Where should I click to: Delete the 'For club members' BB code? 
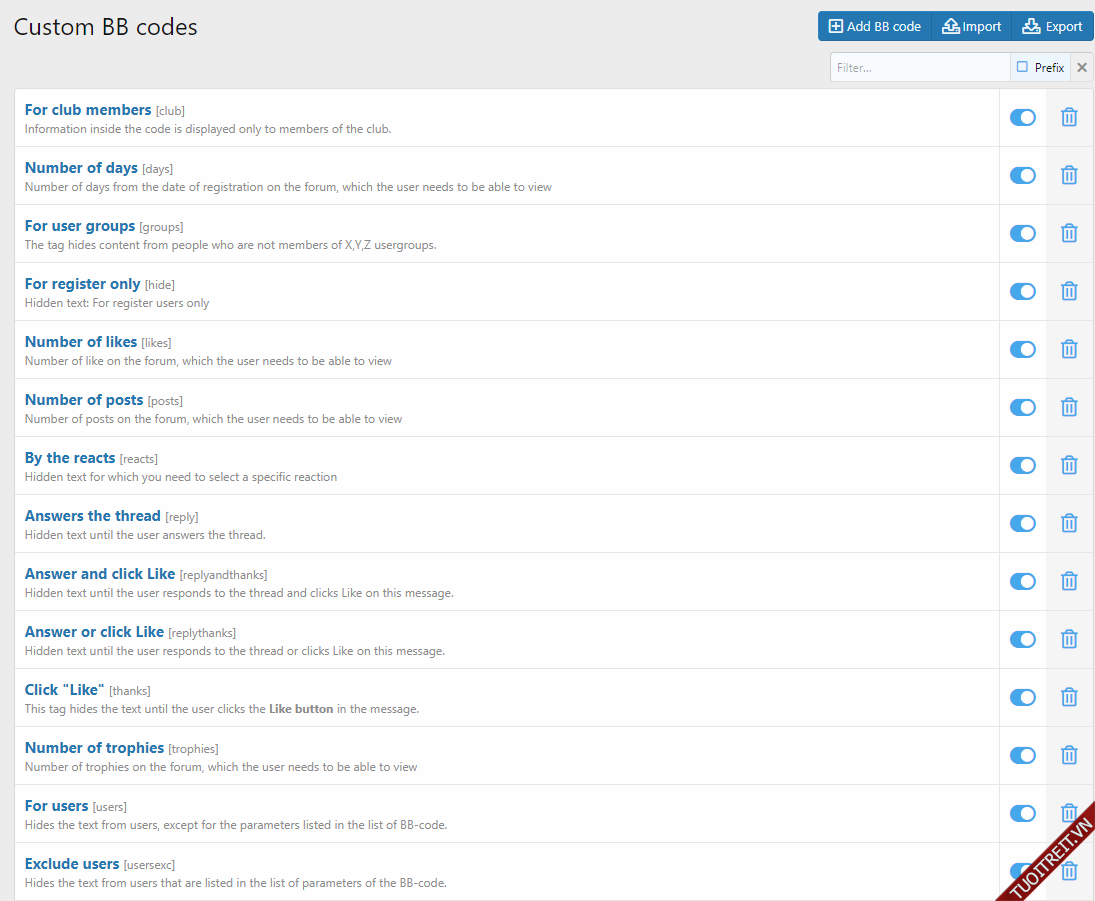click(1069, 117)
